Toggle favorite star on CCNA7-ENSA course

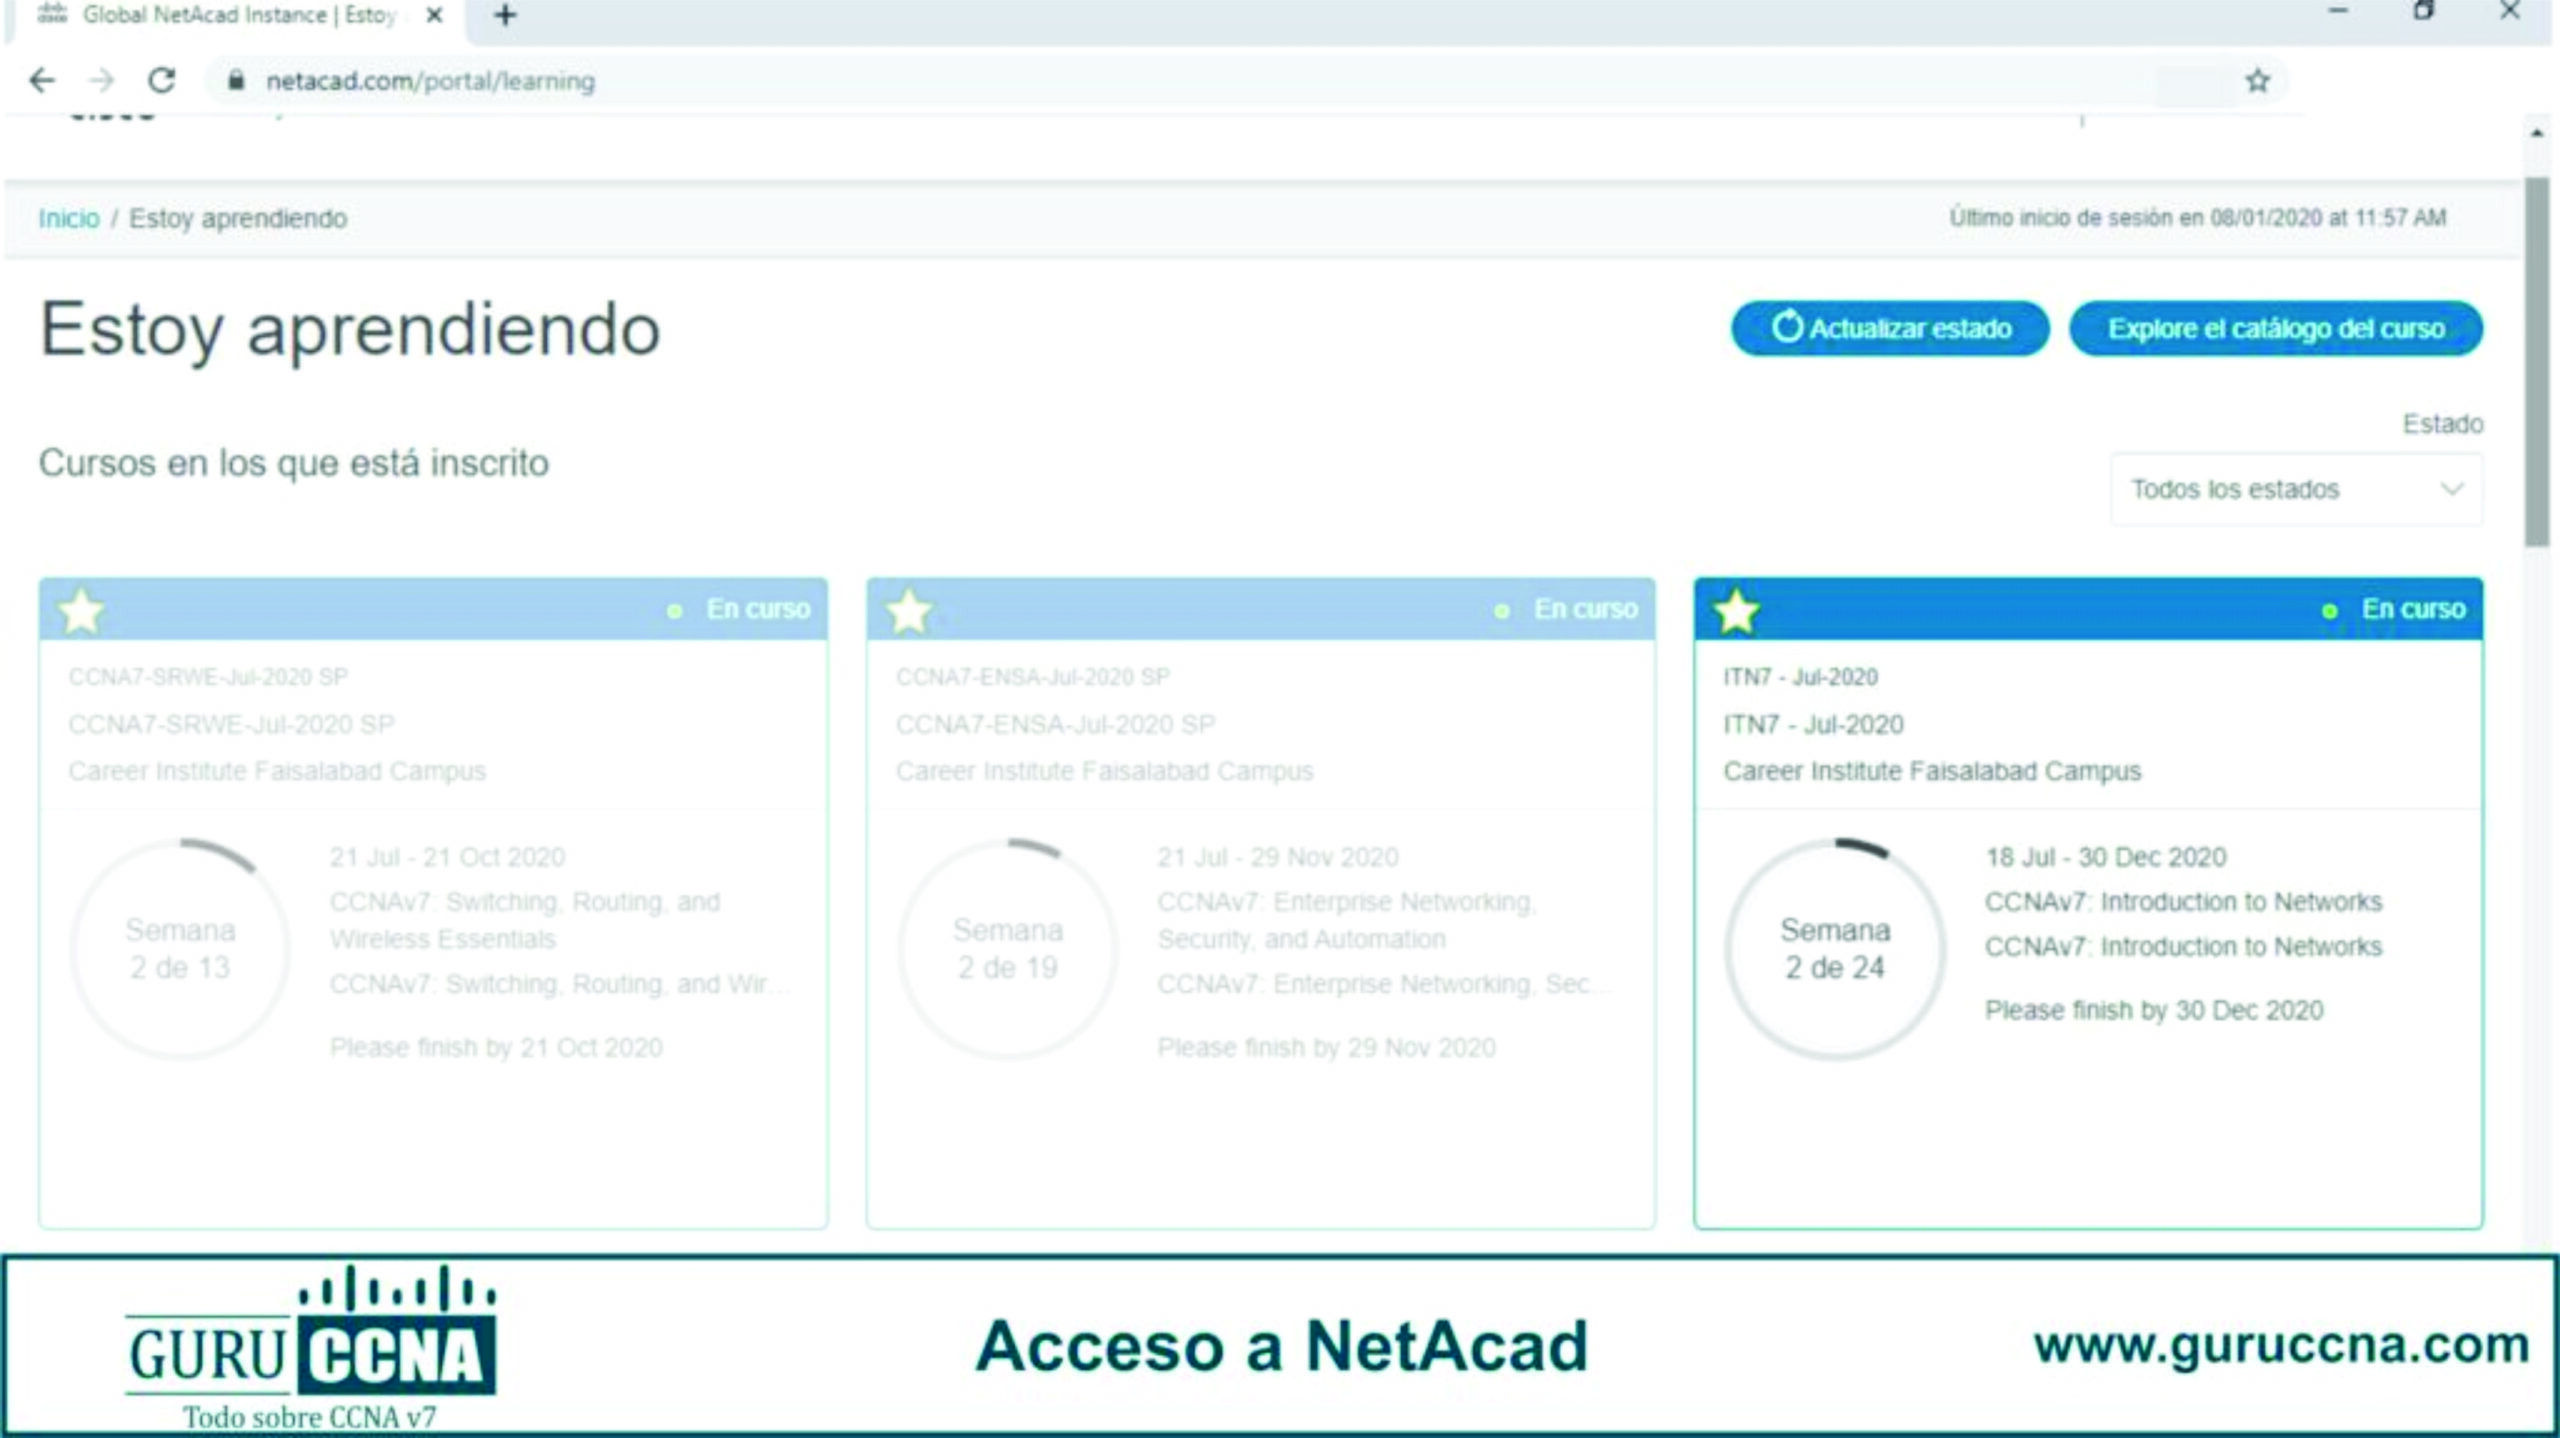point(909,610)
